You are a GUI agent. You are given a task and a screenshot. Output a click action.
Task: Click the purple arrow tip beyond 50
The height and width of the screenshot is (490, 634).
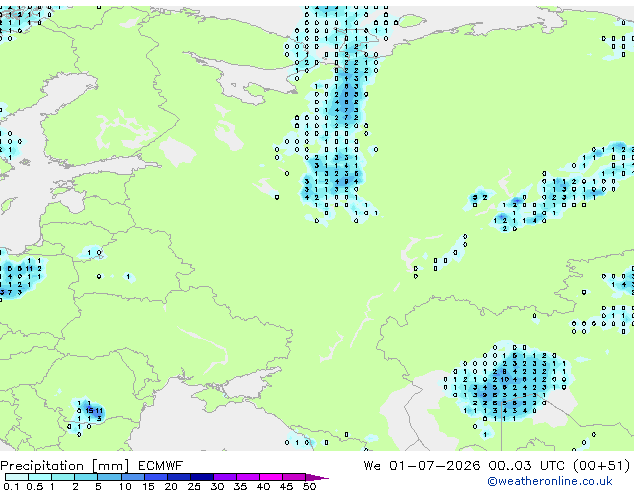pos(317,477)
